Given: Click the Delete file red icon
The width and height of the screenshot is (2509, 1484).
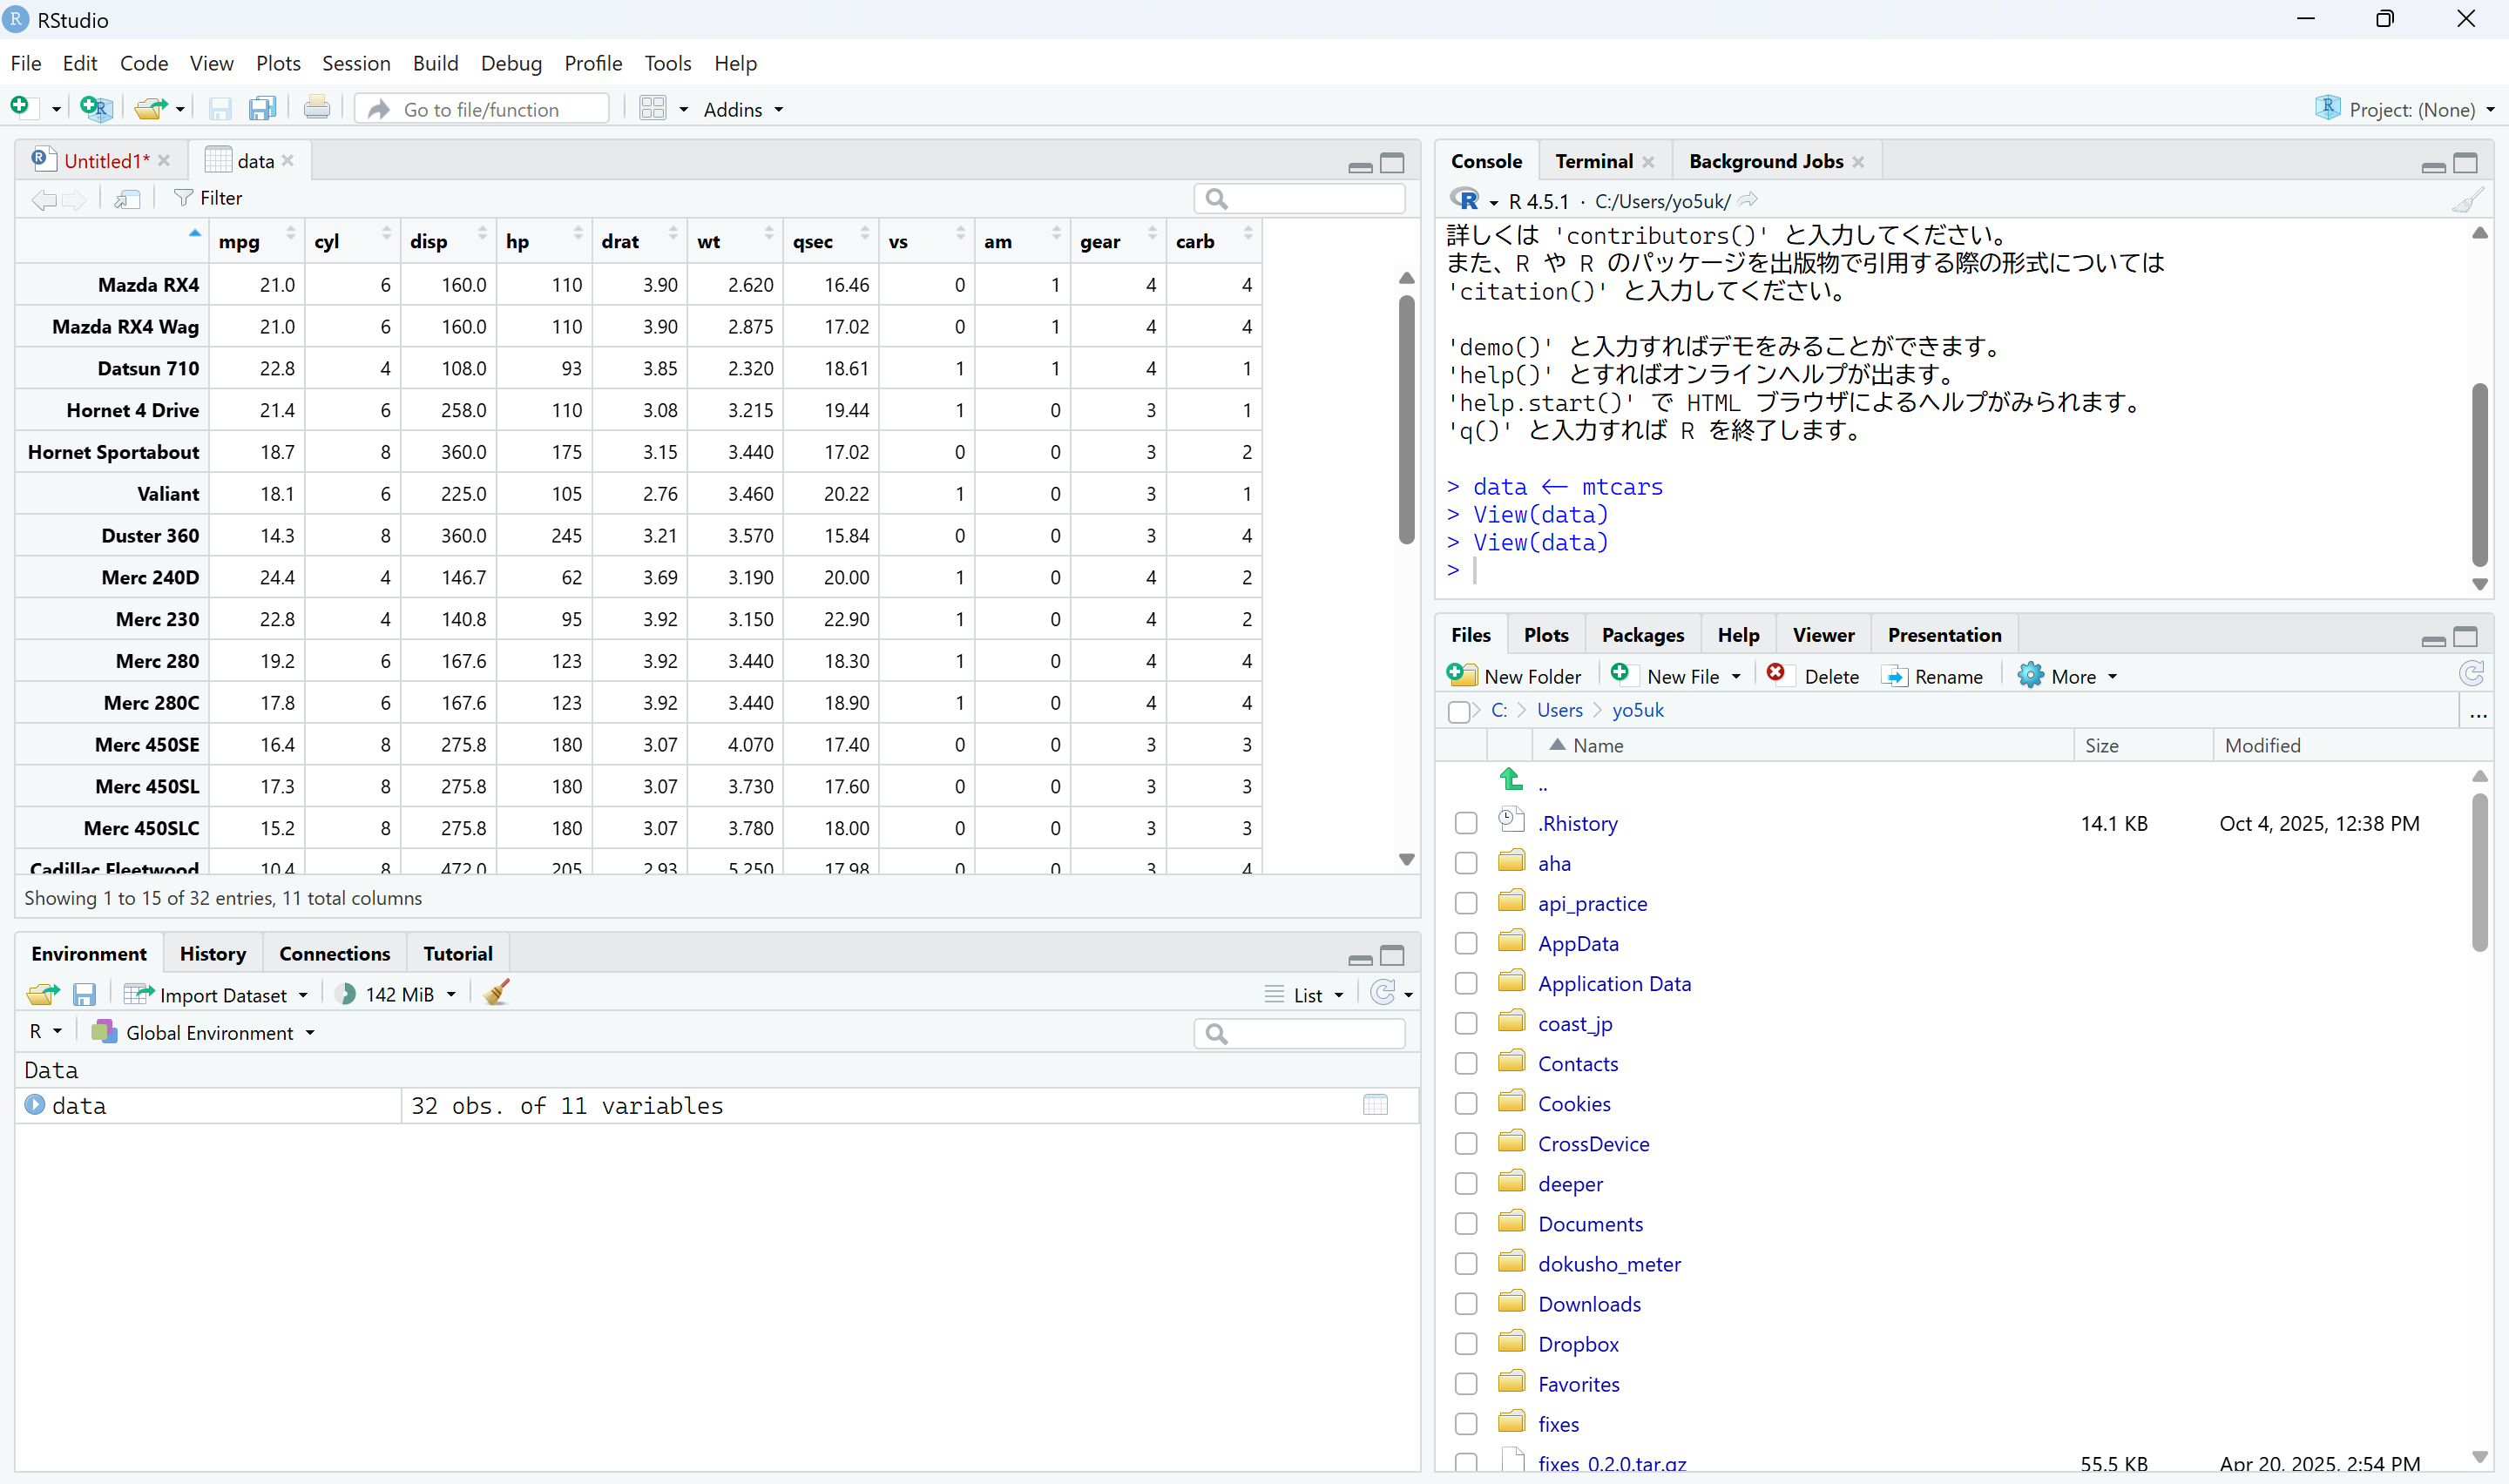Looking at the screenshot, I should click(1776, 675).
